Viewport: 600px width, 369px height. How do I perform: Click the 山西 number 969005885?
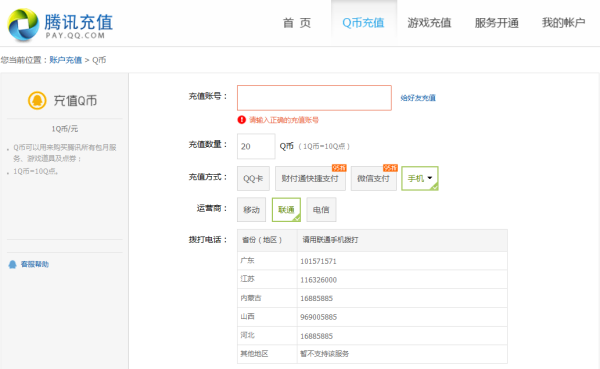318,317
